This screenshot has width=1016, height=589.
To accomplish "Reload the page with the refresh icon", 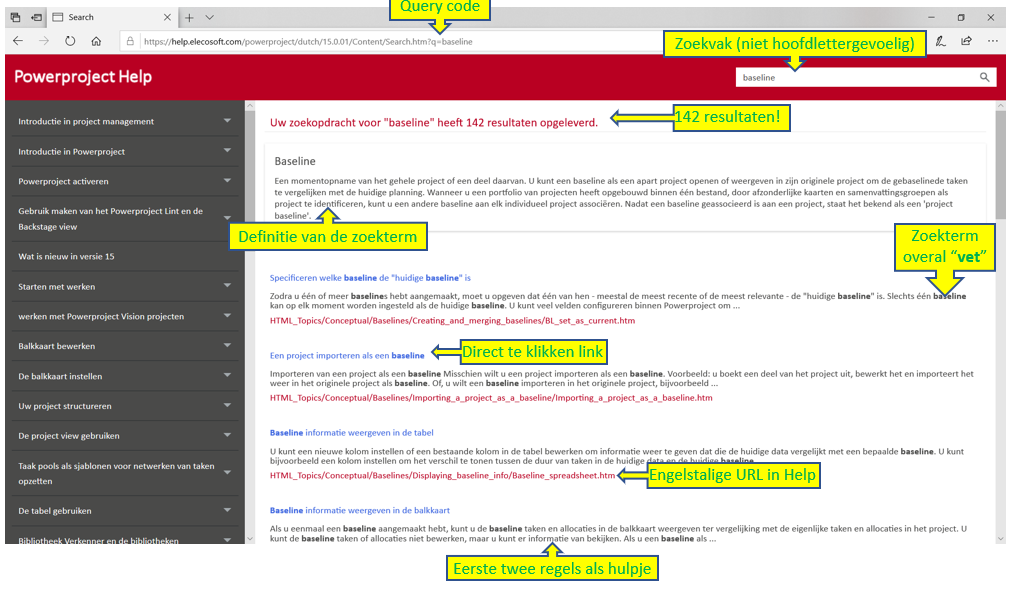I will point(70,41).
